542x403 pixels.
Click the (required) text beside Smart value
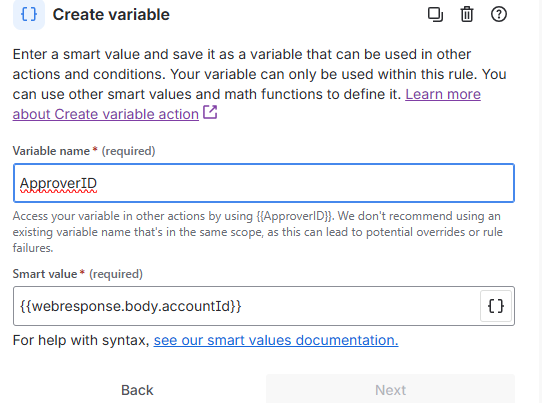point(116,274)
